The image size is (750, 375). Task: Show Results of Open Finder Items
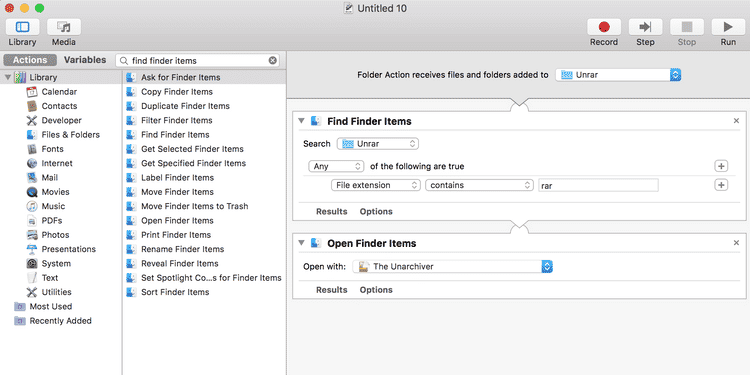331,290
